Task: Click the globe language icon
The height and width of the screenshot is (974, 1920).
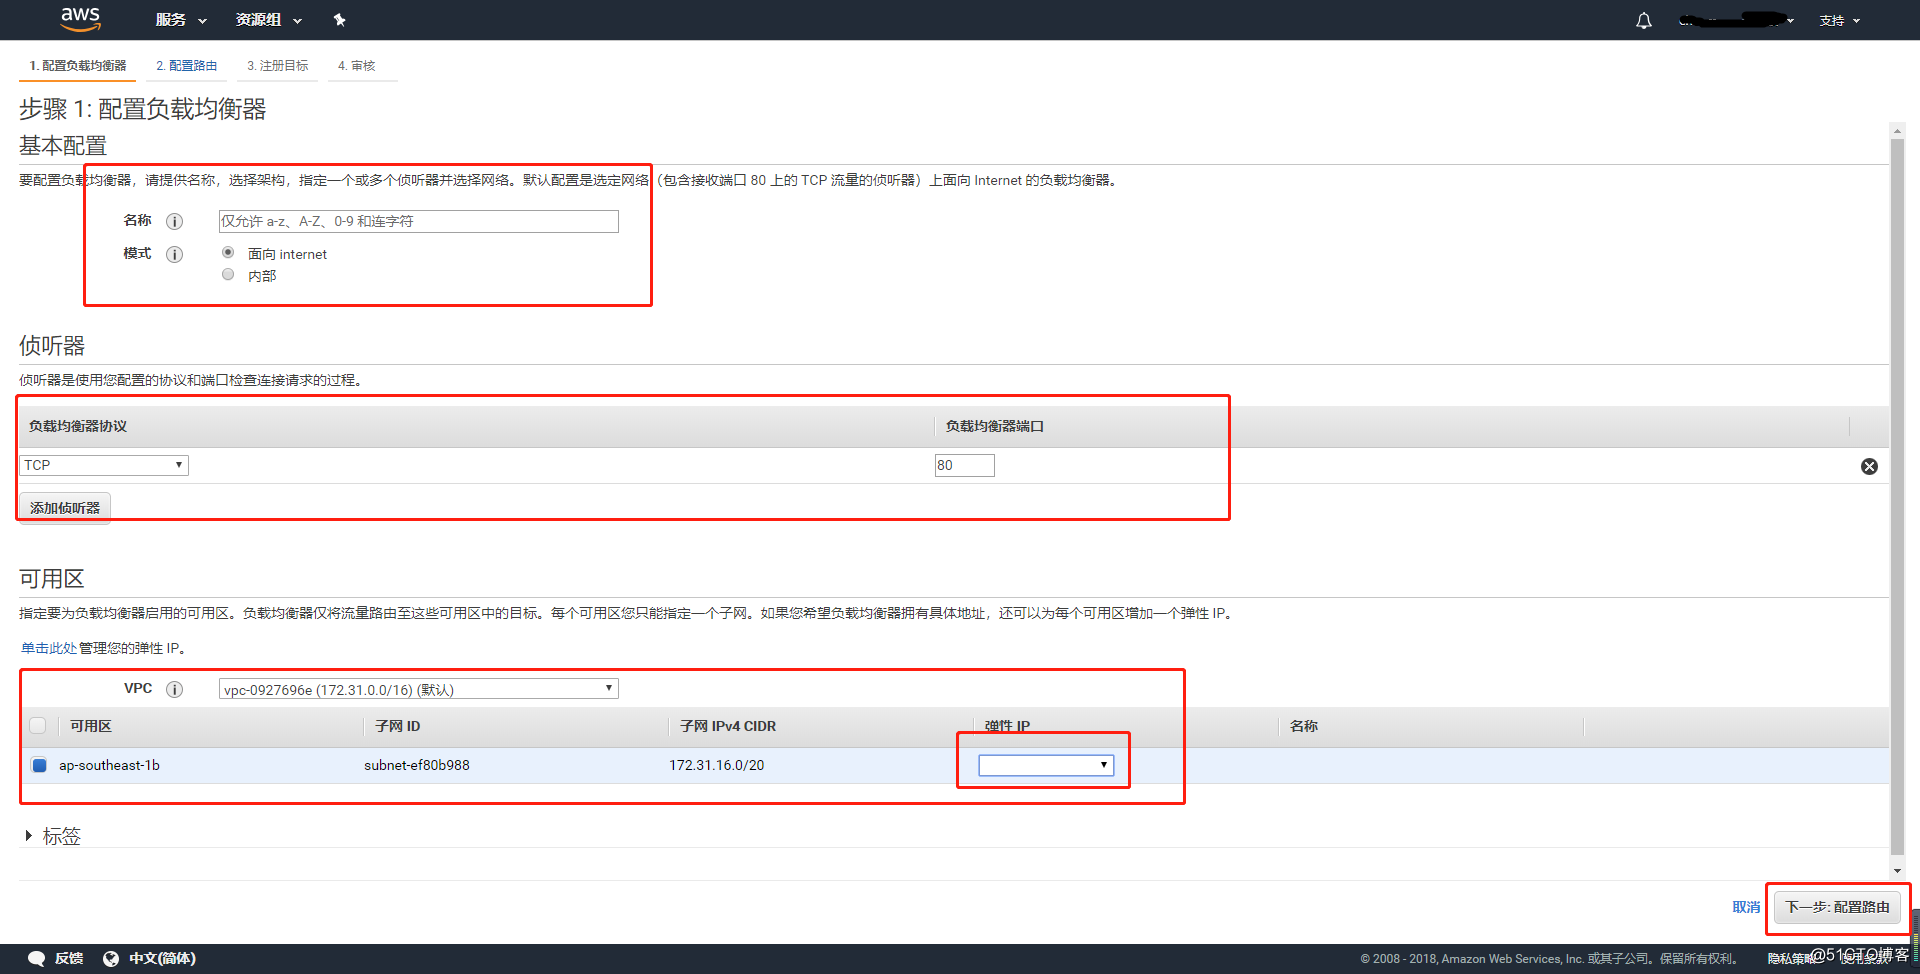Action: point(111,958)
